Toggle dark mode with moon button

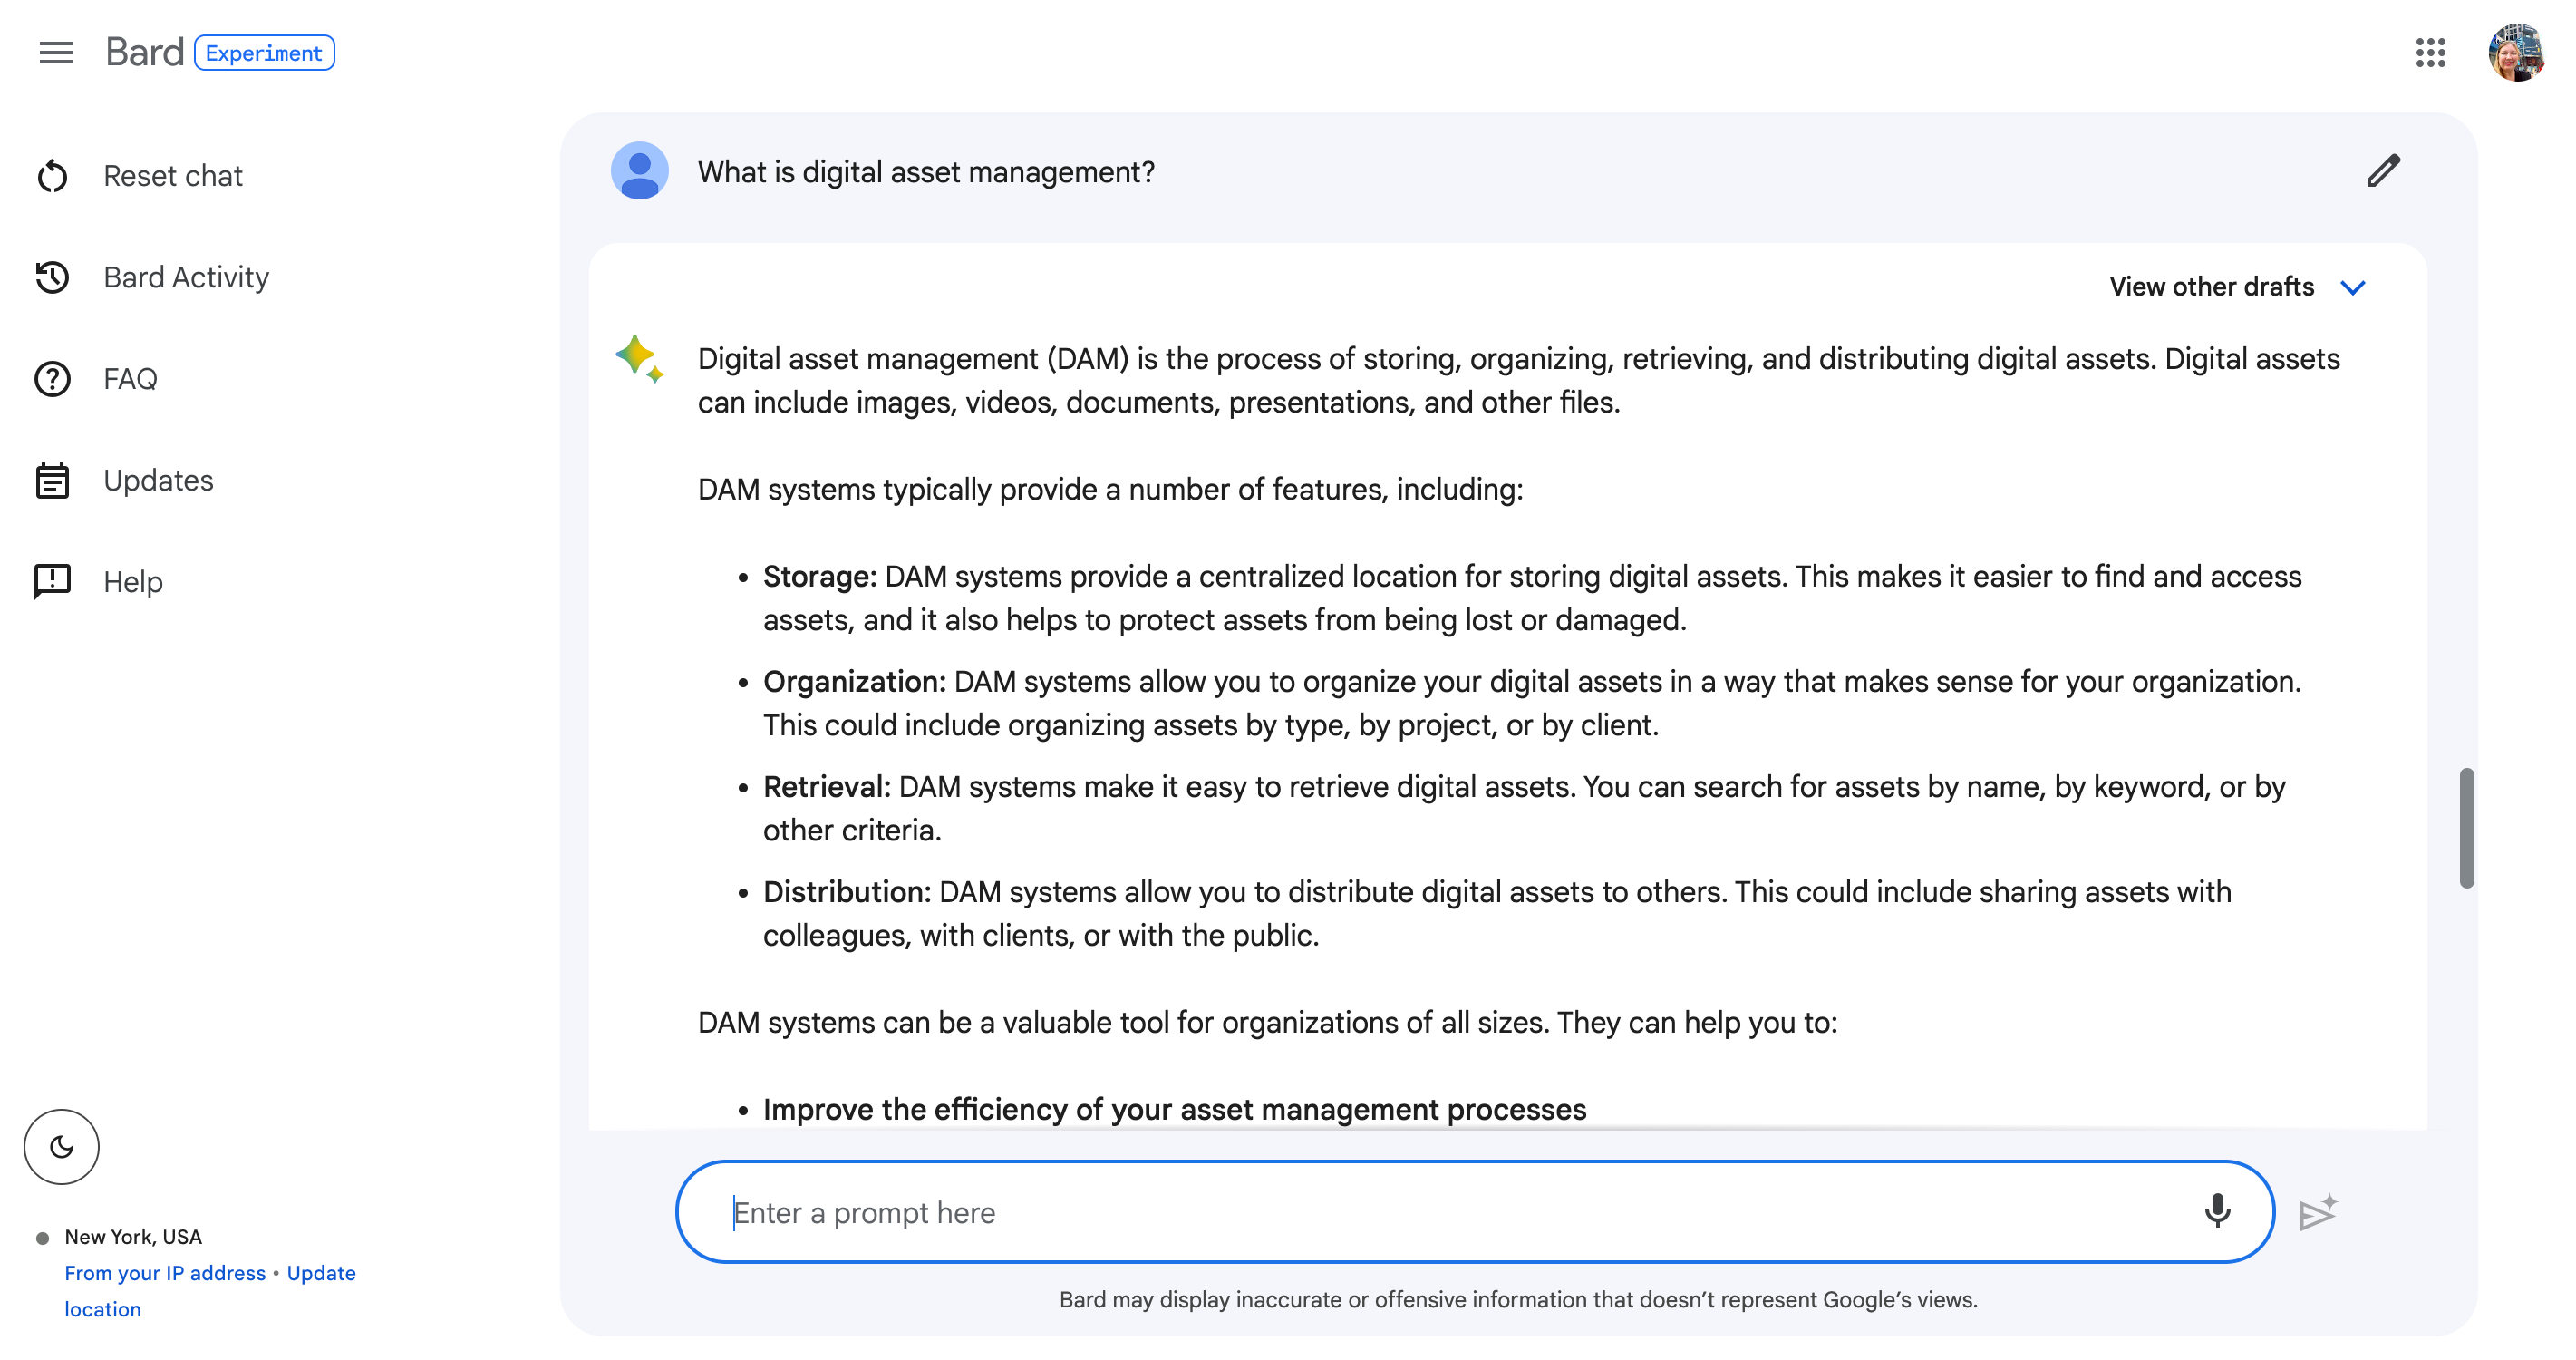[62, 1147]
